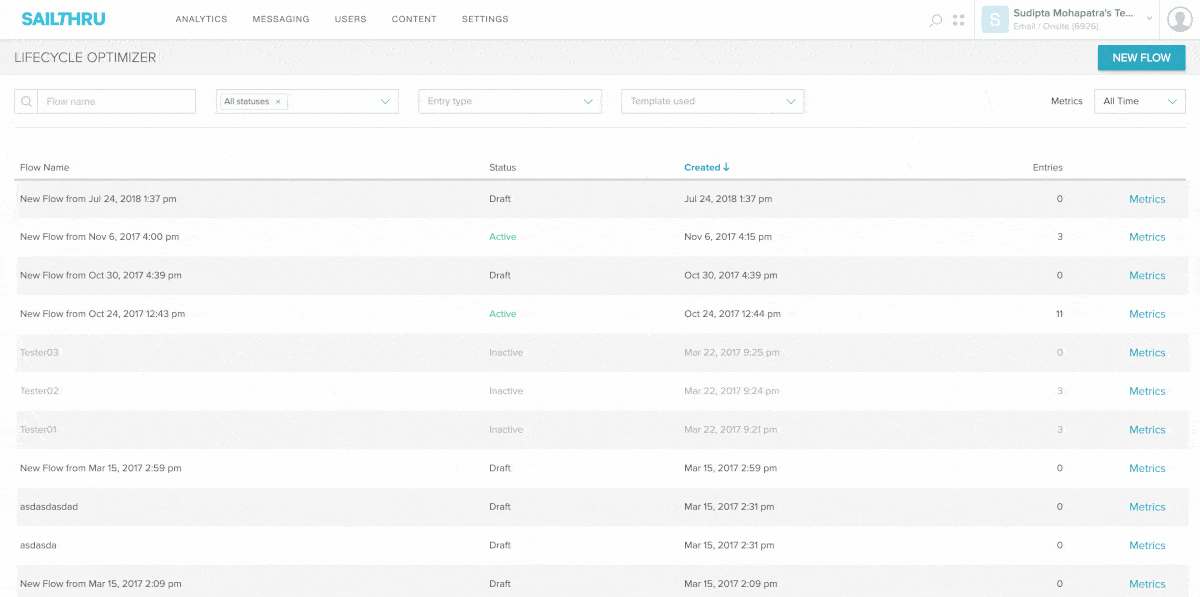Image resolution: width=1200 pixels, height=597 pixels.
Task: Open the Messaging menu
Action: (281, 19)
